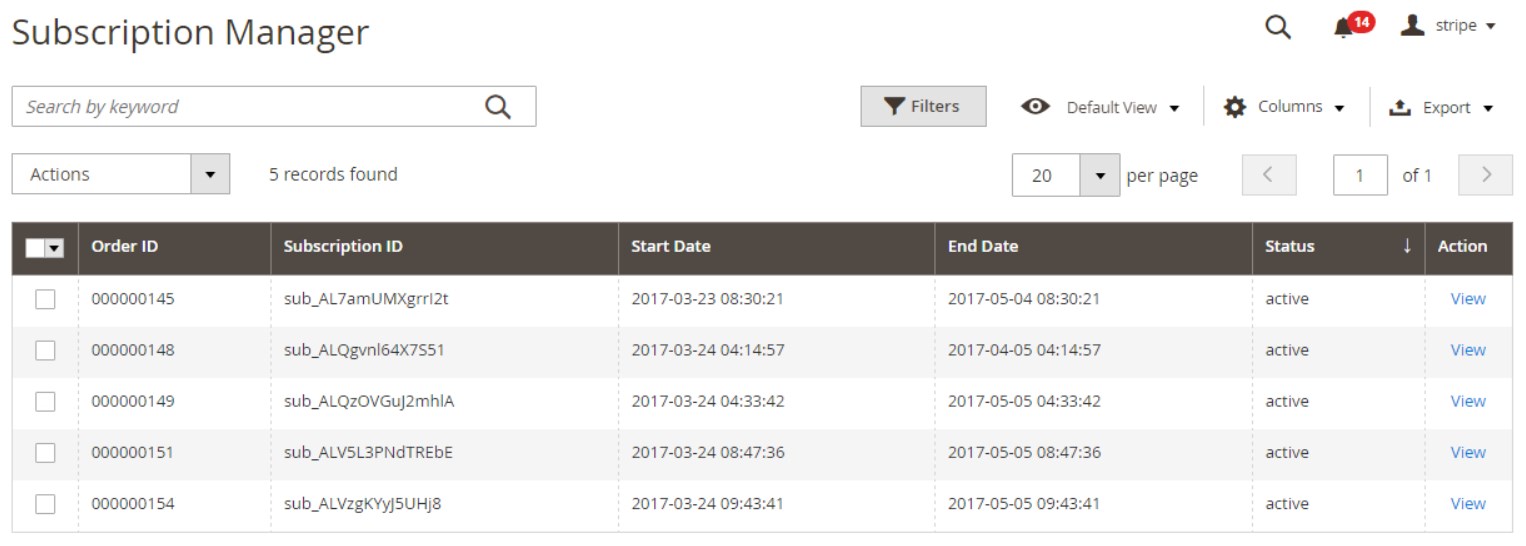Expand the per page size dropdown arrow

[x=1100, y=176]
